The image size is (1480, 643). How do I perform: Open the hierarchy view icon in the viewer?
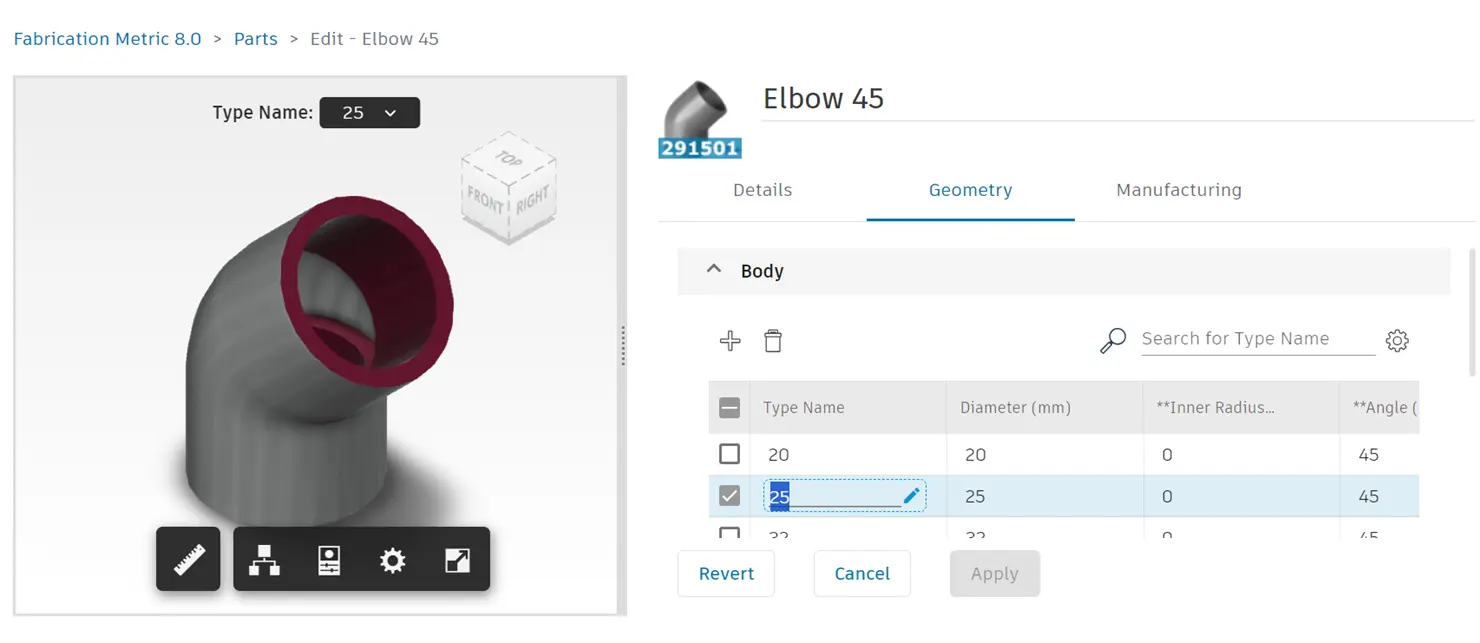tap(264, 559)
